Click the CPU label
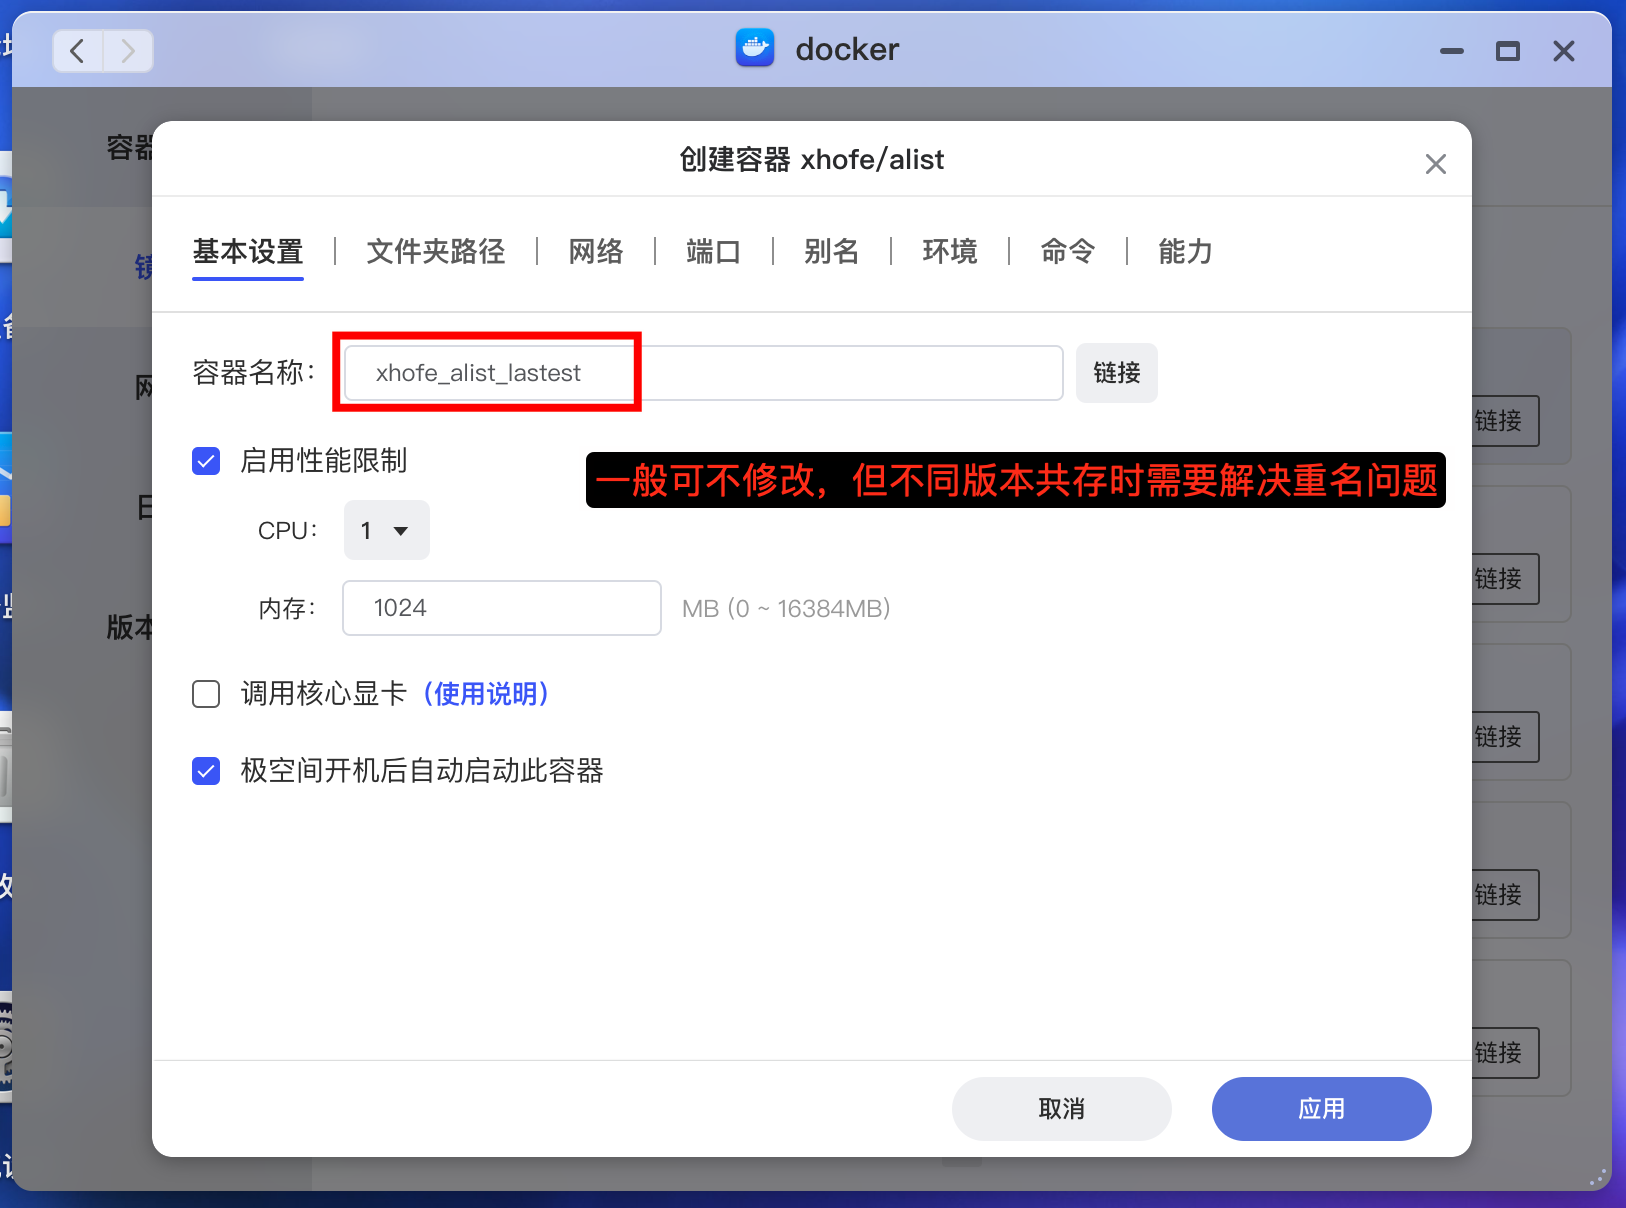This screenshot has height=1208, width=1626. coord(288,531)
